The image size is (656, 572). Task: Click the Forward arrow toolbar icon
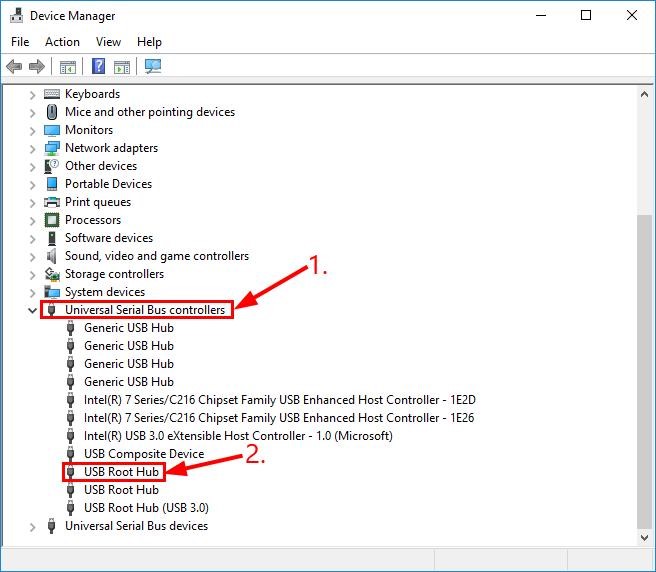coord(36,66)
